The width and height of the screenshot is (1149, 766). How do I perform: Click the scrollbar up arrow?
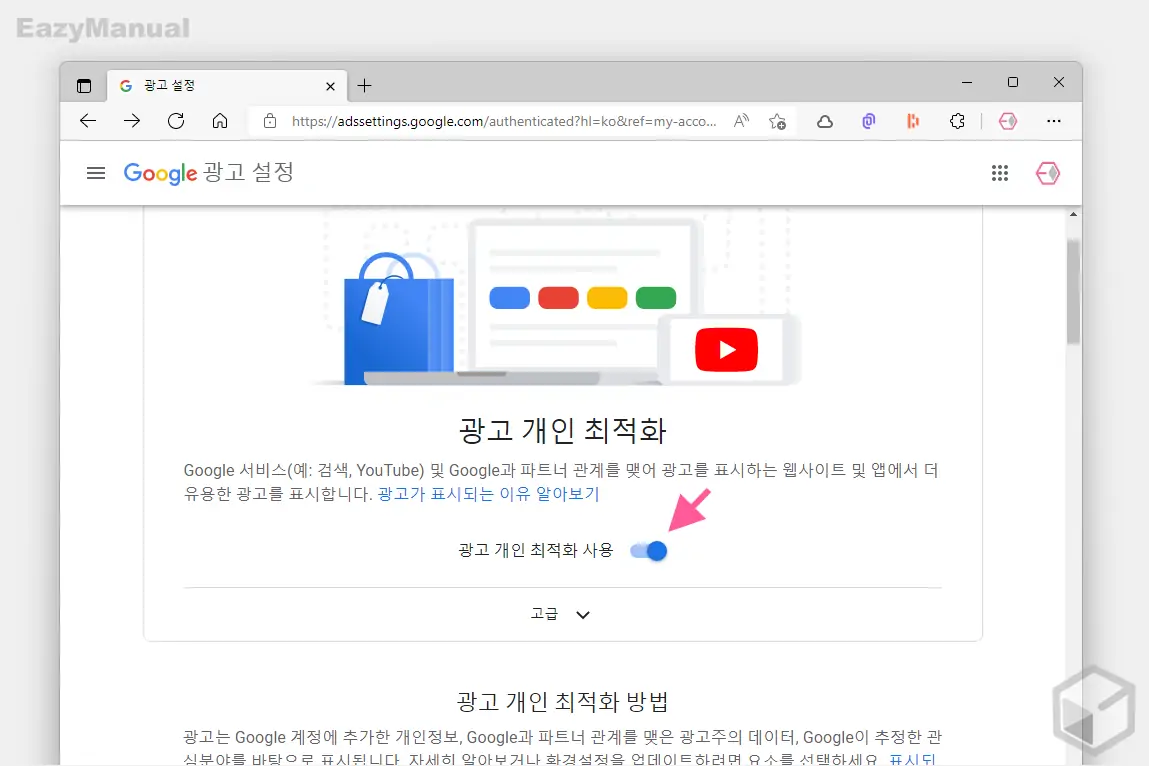click(x=1074, y=214)
